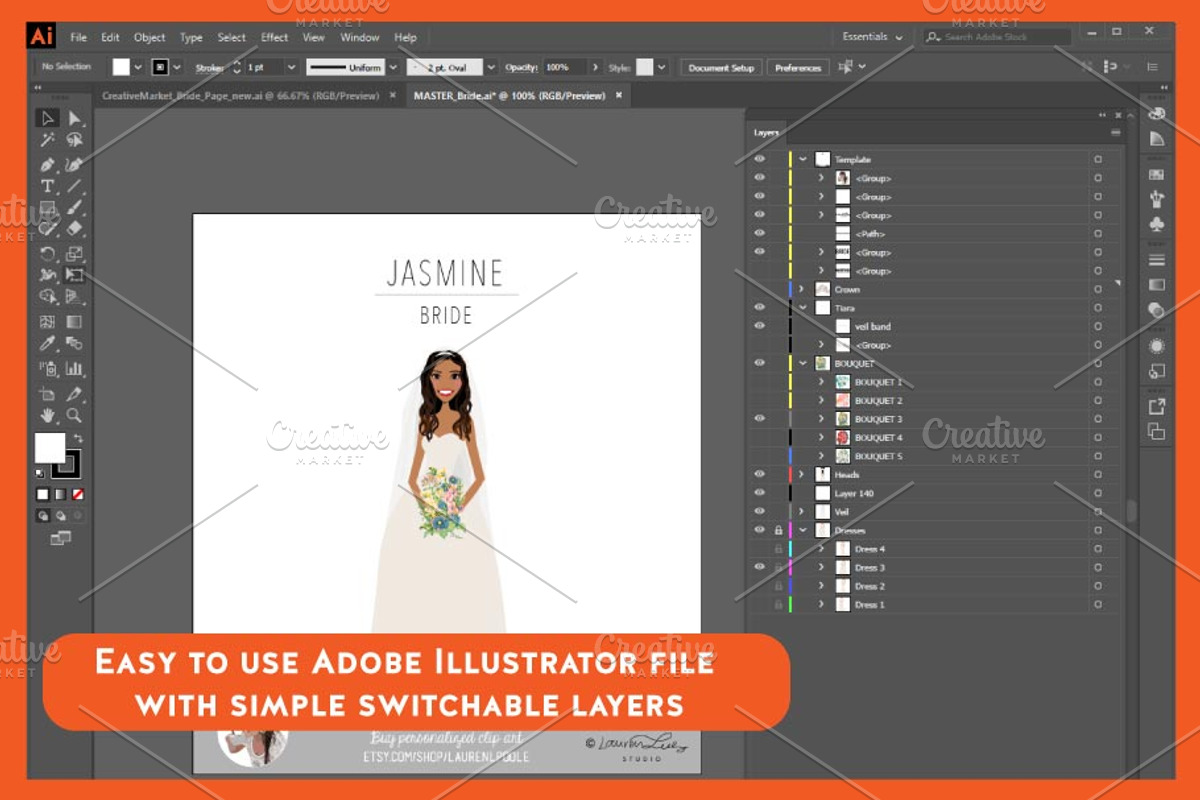Select the Gradient tool in toolbar
Image resolution: width=1200 pixels, height=800 pixels.
[x=75, y=321]
